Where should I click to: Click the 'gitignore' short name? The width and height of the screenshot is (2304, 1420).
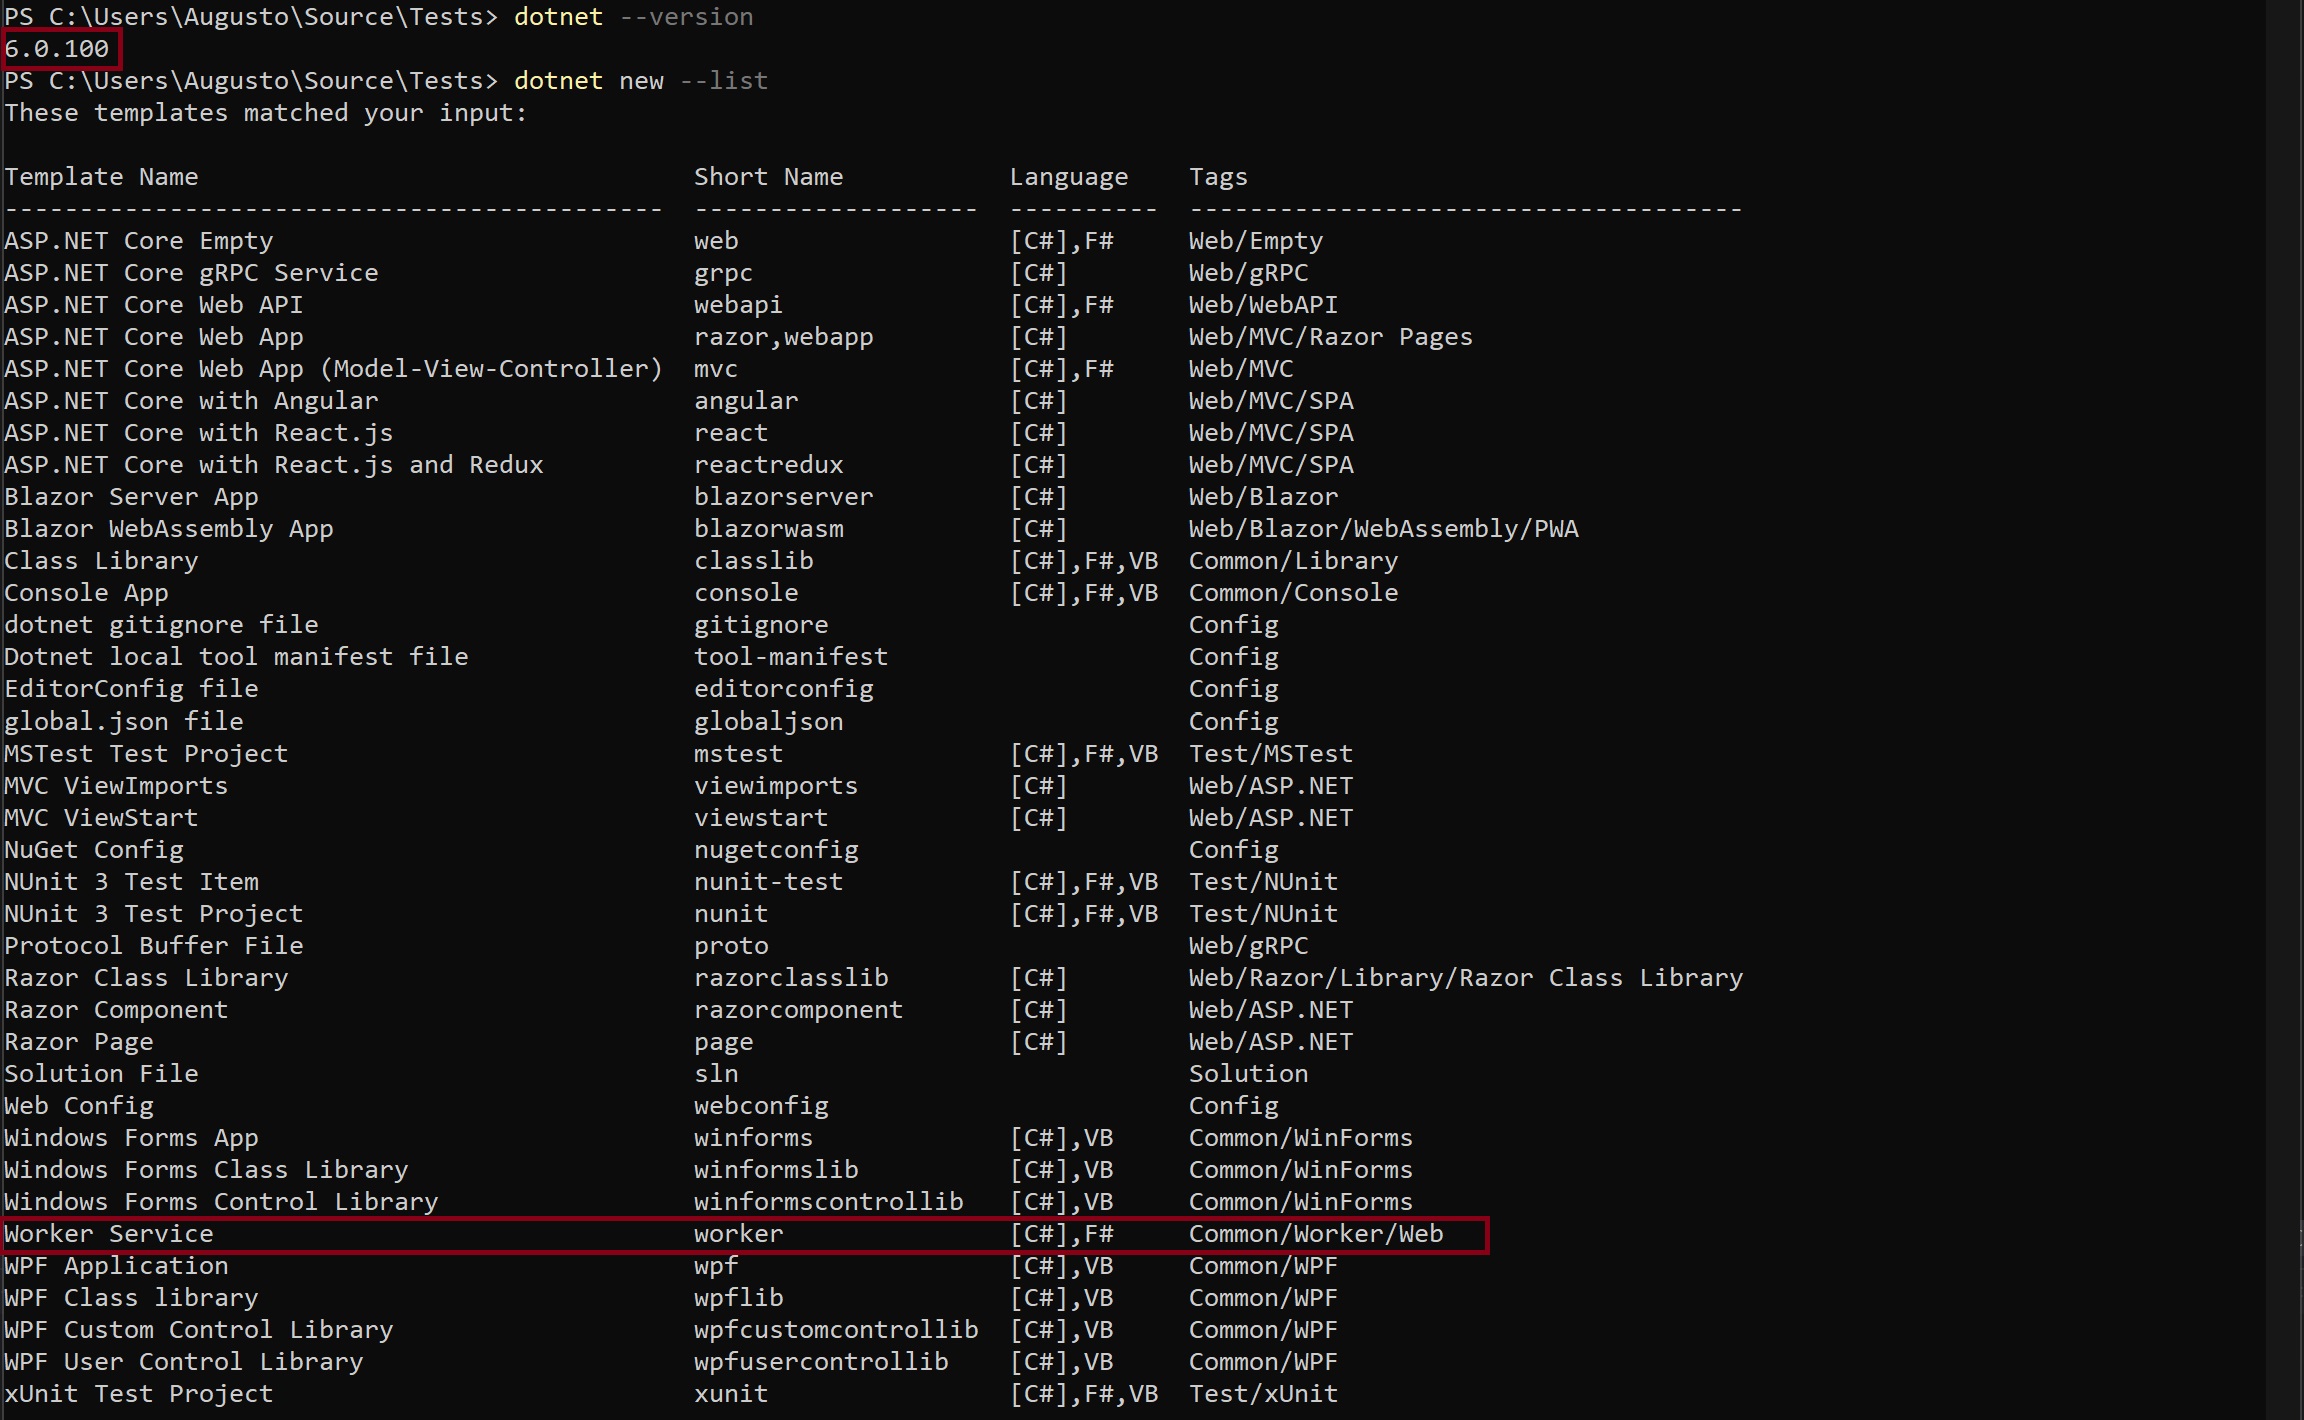coord(761,625)
